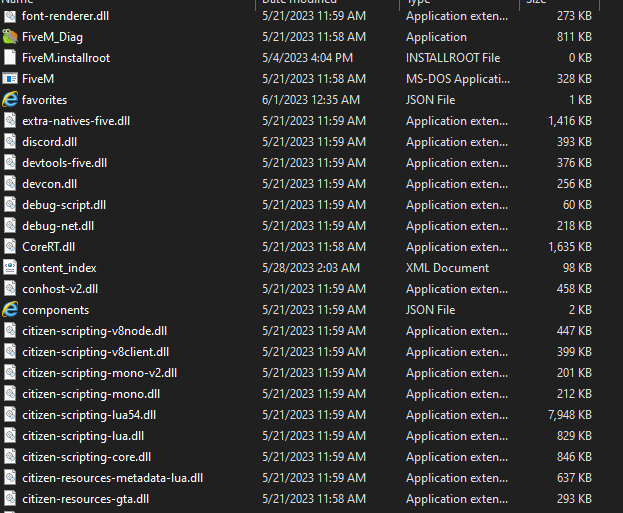Select the citizen-scripting-core.dll file name
Image resolution: width=623 pixels, height=513 pixels.
87,457
